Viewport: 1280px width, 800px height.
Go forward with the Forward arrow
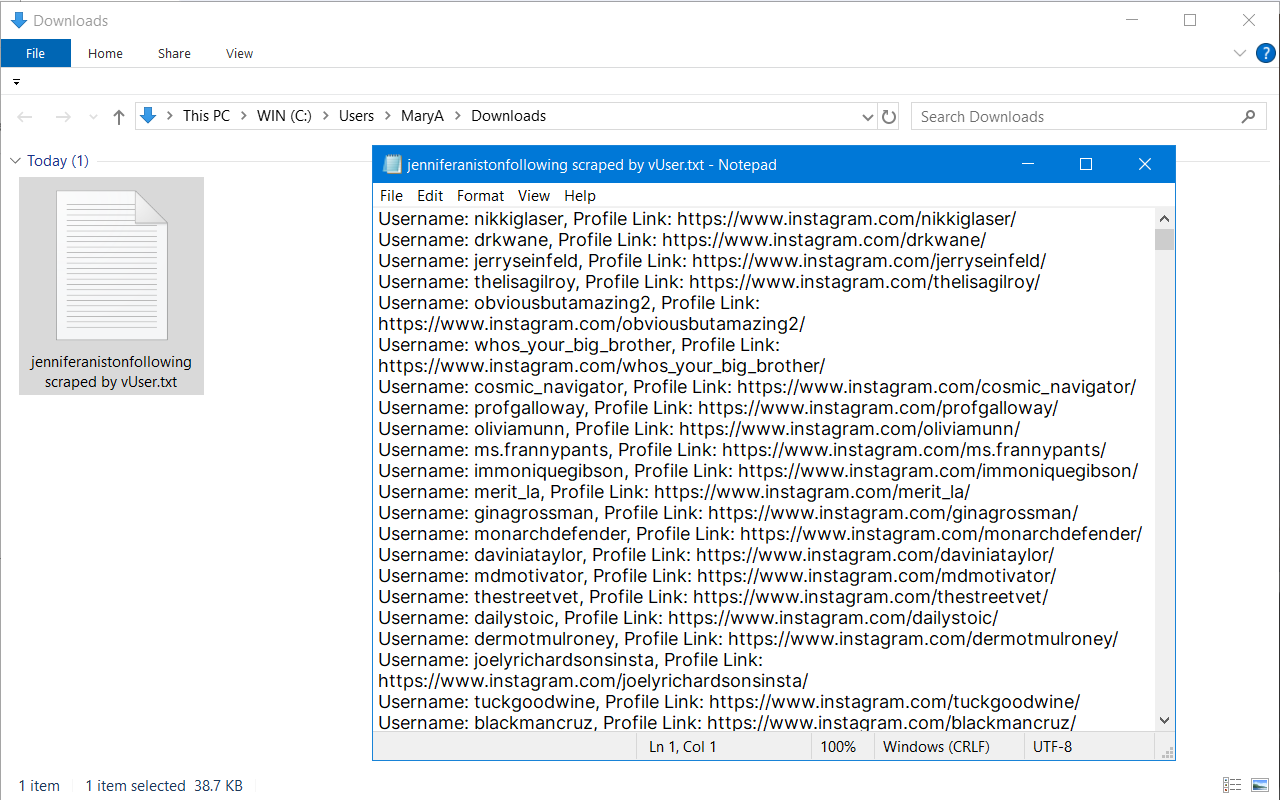click(x=62, y=117)
